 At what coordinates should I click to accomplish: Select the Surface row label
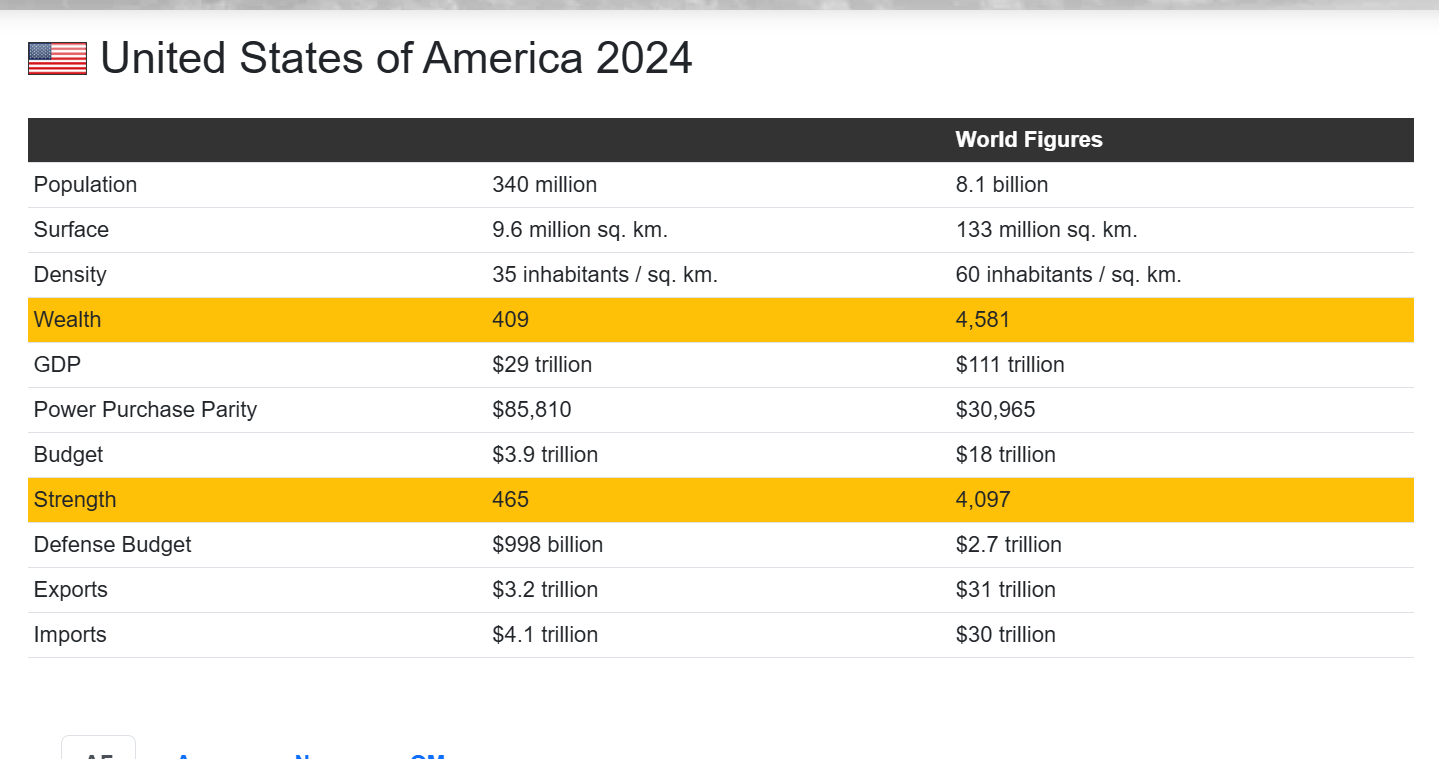click(71, 230)
